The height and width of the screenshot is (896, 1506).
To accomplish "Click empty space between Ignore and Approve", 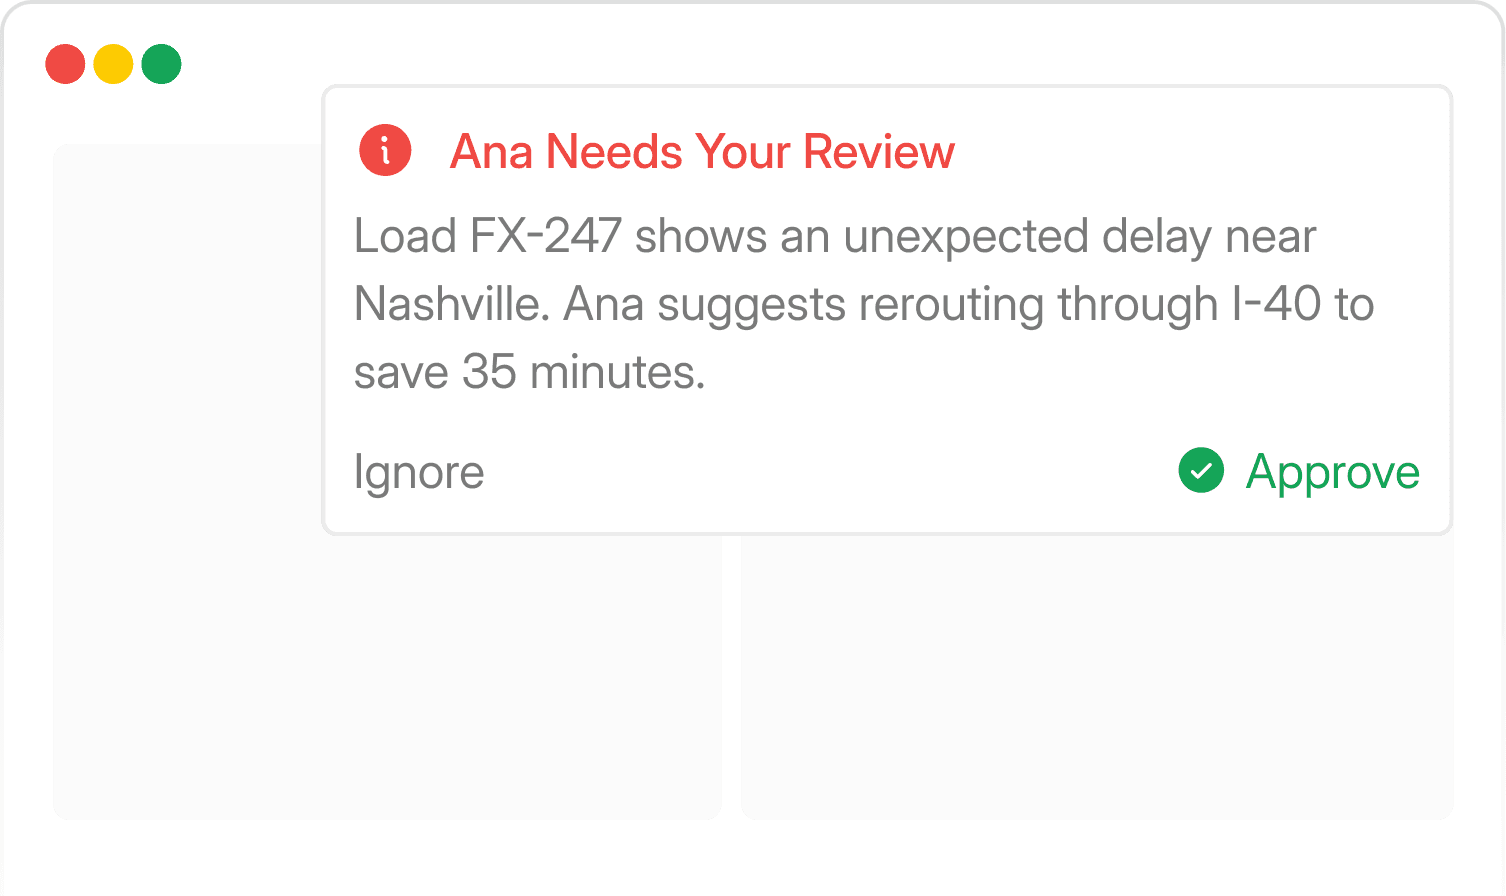I will click(x=830, y=472).
